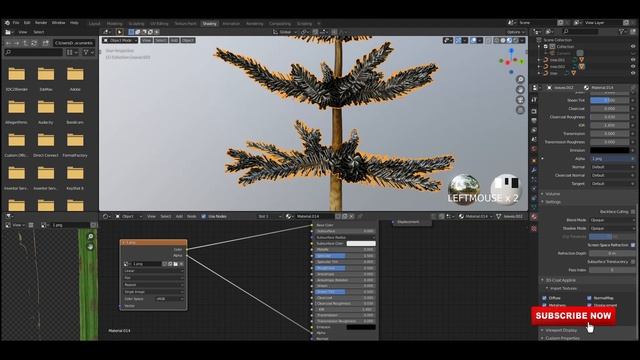Click Subsurface Color swatch on shader node
The width and height of the screenshot is (640, 360).
coord(361,244)
